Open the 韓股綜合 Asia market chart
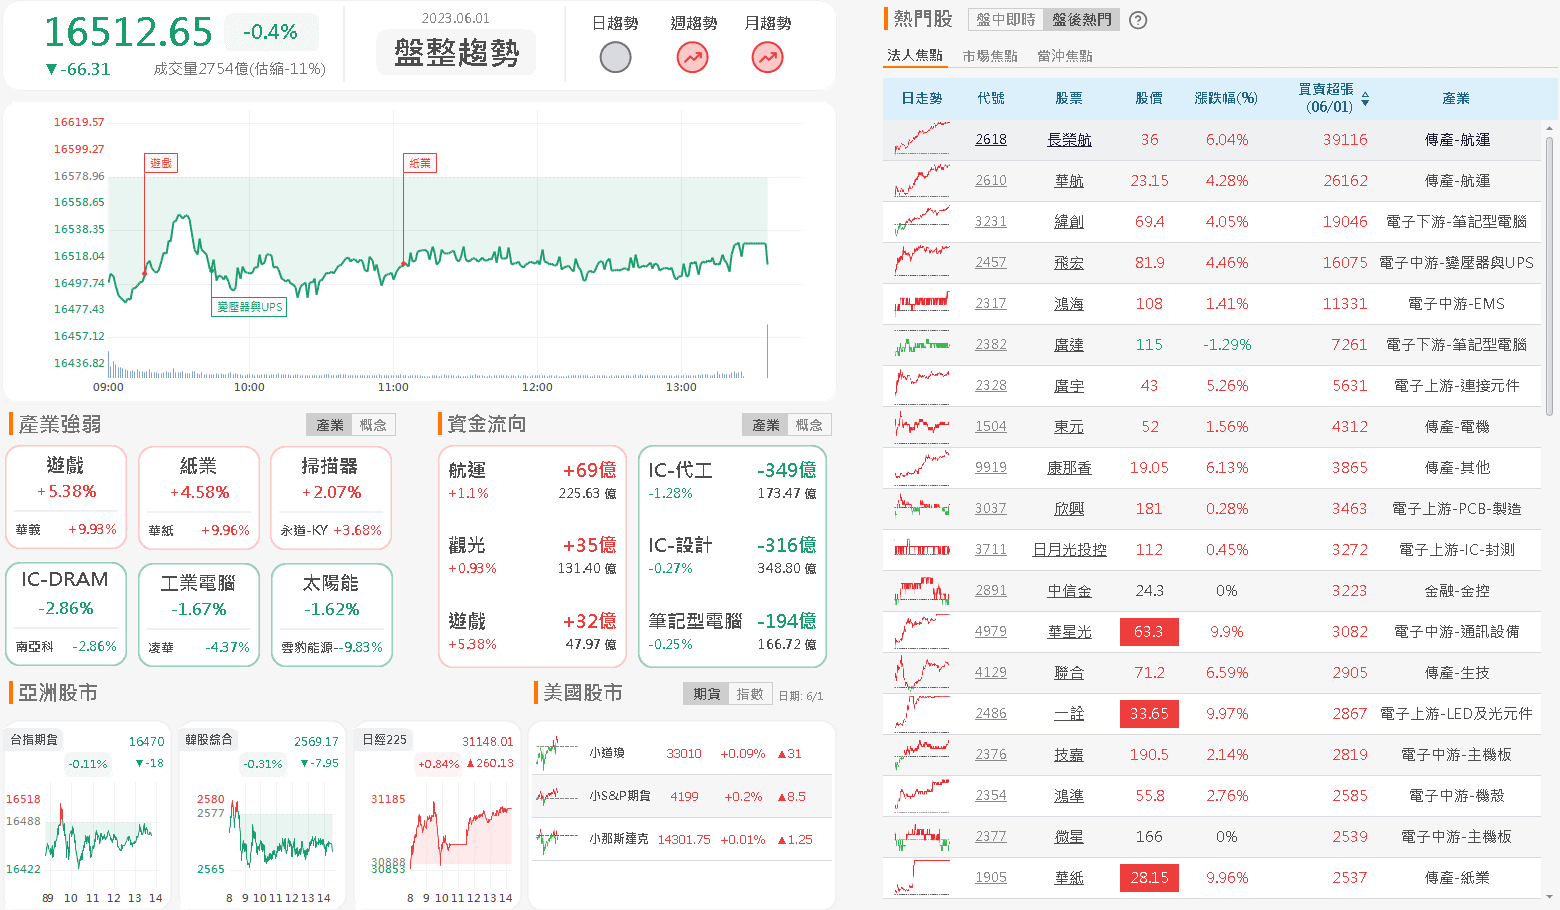This screenshot has width=1560, height=910. (x=261, y=816)
